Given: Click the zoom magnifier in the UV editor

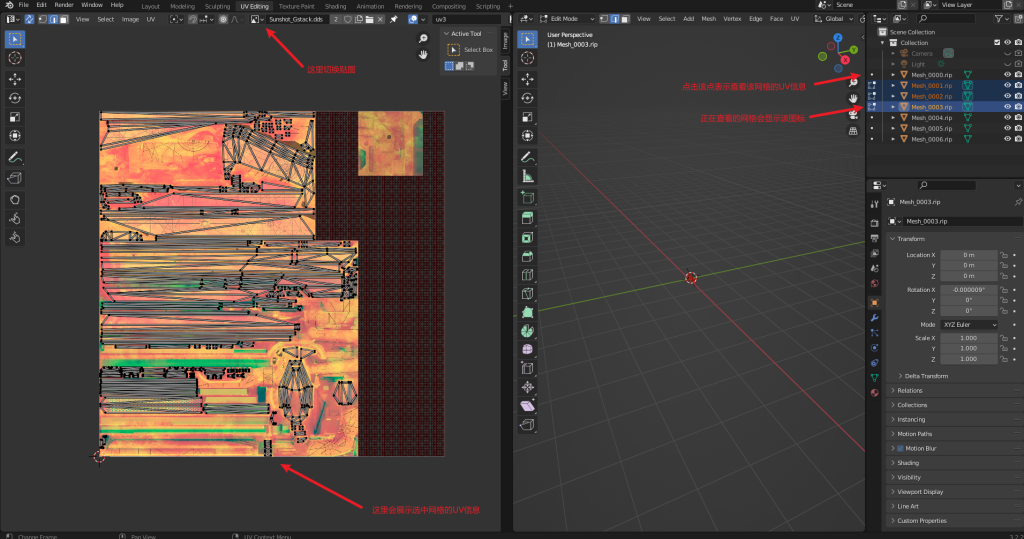Looking at the screenshot, I should (x=423, y=39).
